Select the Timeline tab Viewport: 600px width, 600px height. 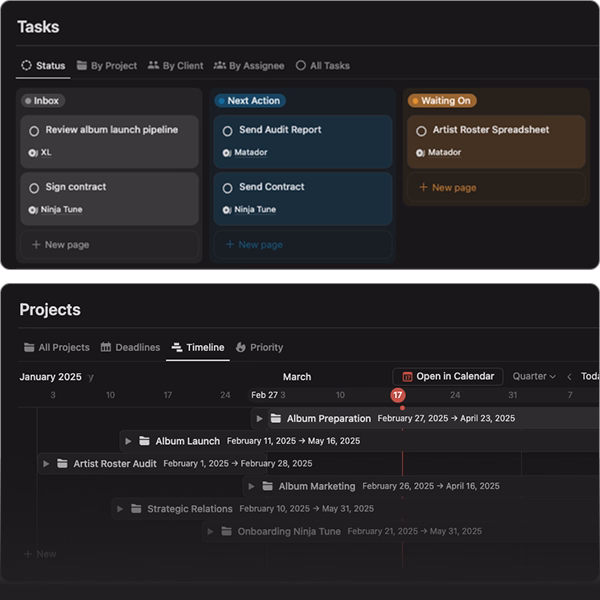(x=198, y=347)
